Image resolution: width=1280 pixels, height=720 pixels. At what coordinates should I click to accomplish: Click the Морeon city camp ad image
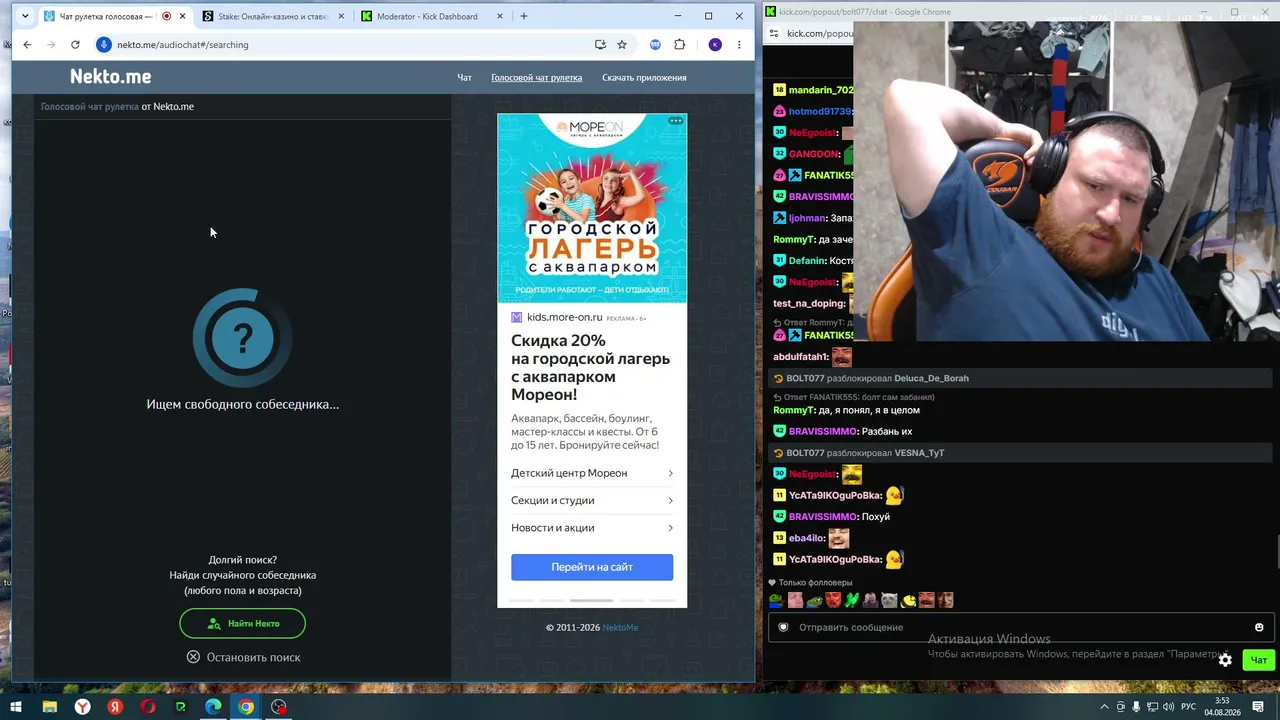[x=592, y=208]
